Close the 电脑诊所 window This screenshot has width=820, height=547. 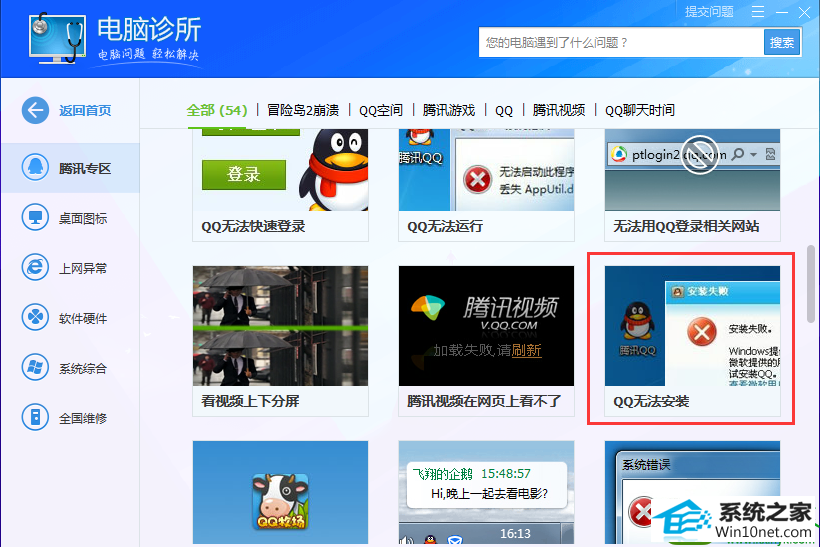point(804,12)
